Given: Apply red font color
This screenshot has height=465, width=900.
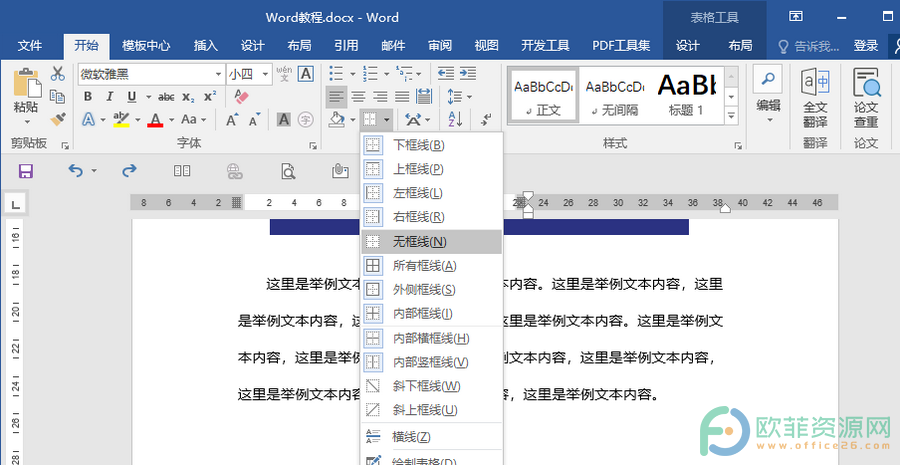Looking at the screenshot, I should click(155, 119).
